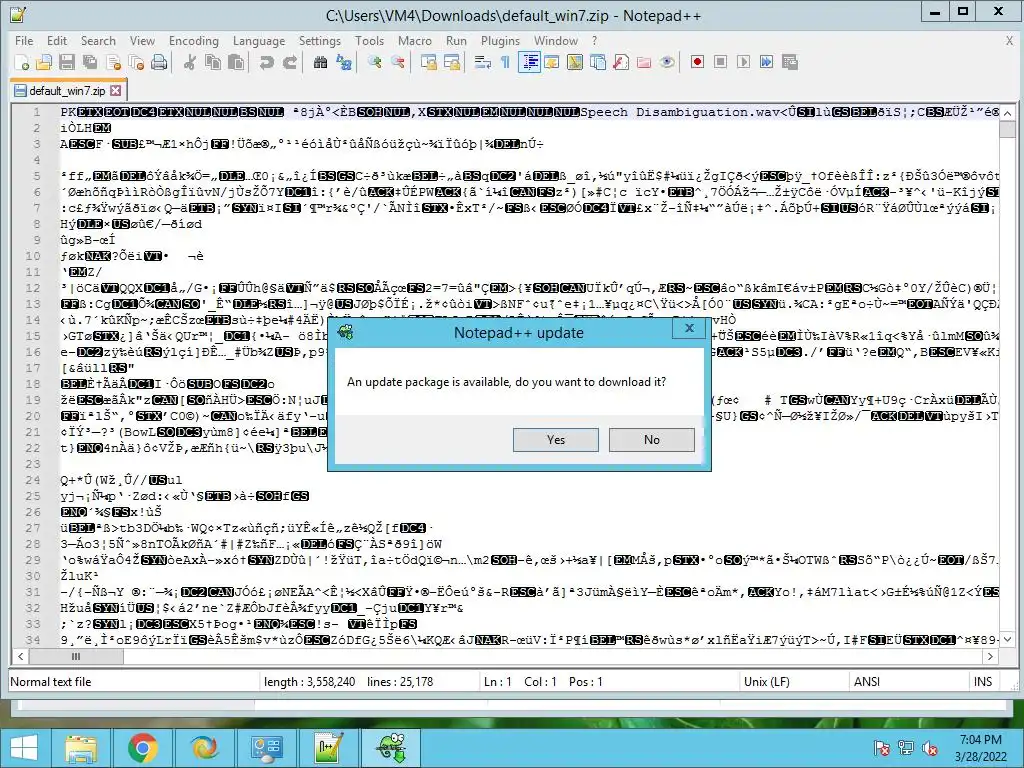1024x768 pixels.
Task: Open the Plugins menu
Action: tap(500, 40)
